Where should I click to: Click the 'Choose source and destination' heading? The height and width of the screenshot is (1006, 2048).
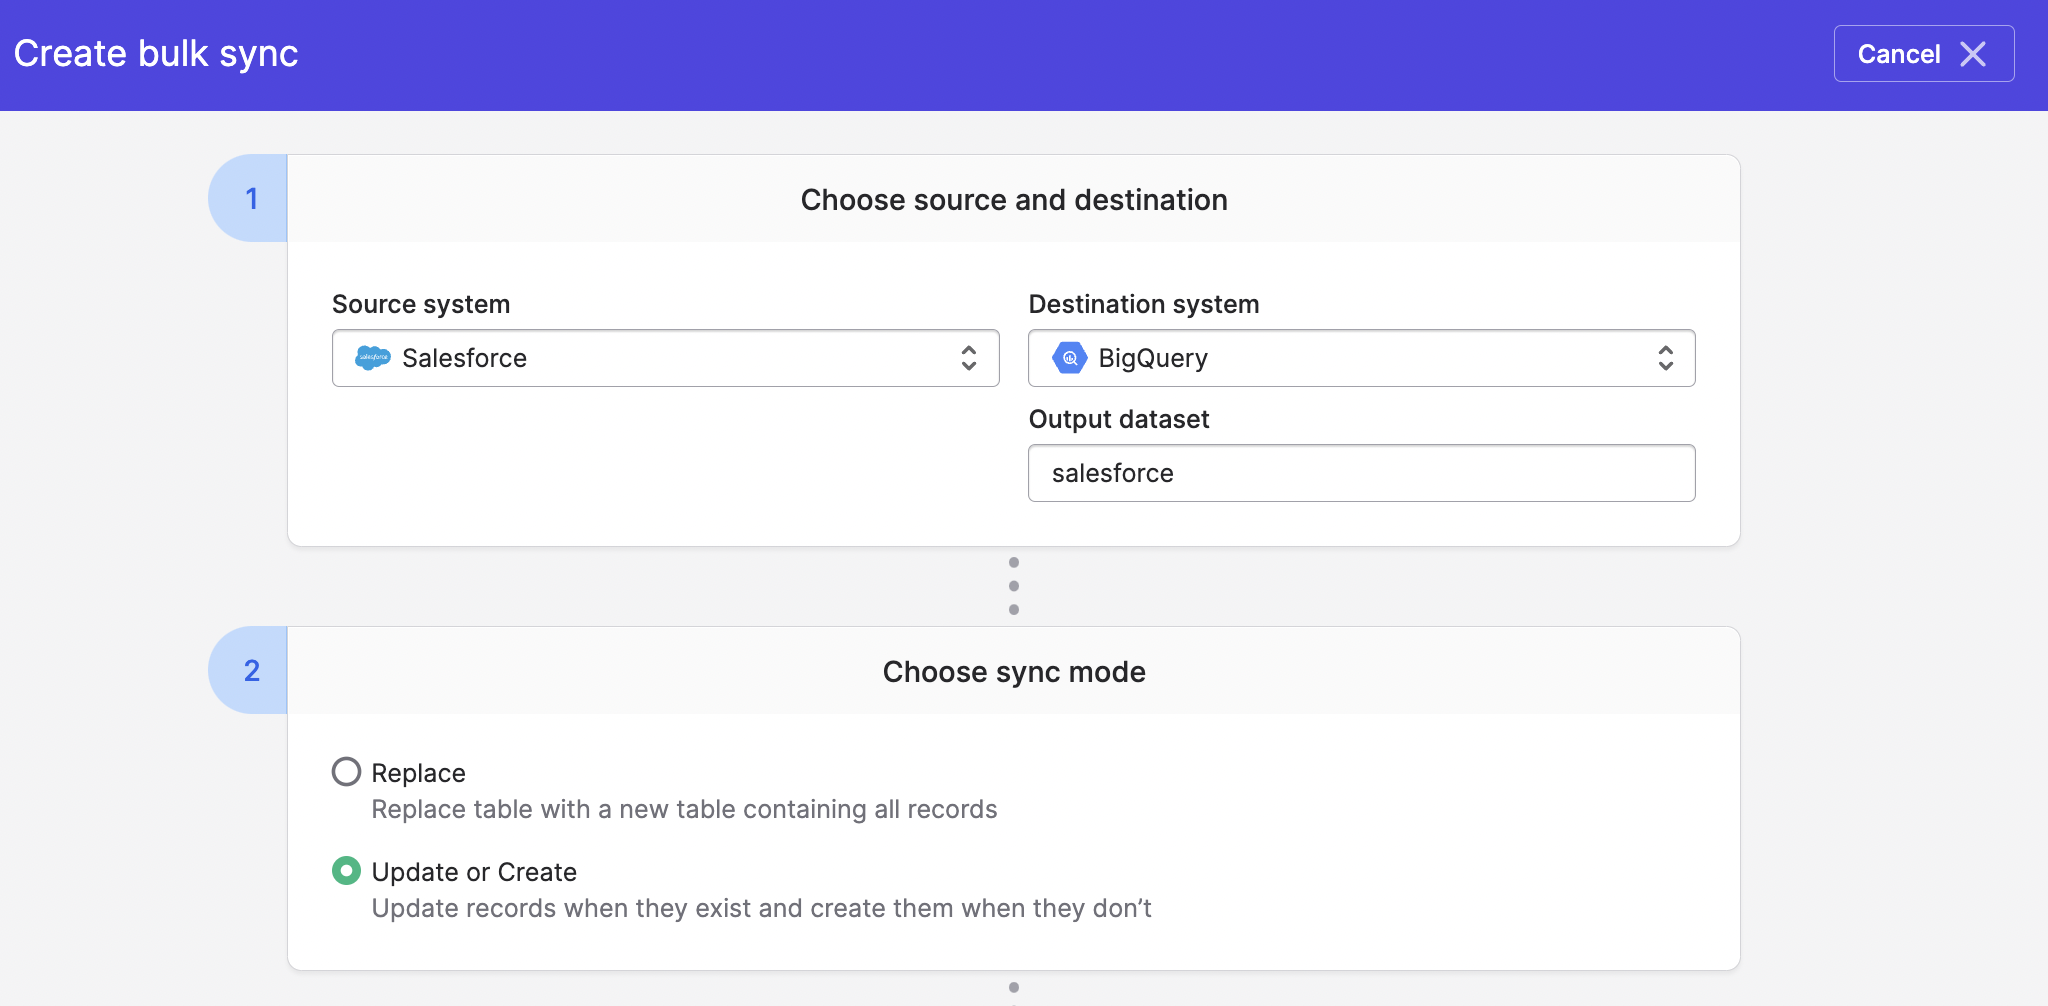pyautogui.click(x=1014, y=200)
